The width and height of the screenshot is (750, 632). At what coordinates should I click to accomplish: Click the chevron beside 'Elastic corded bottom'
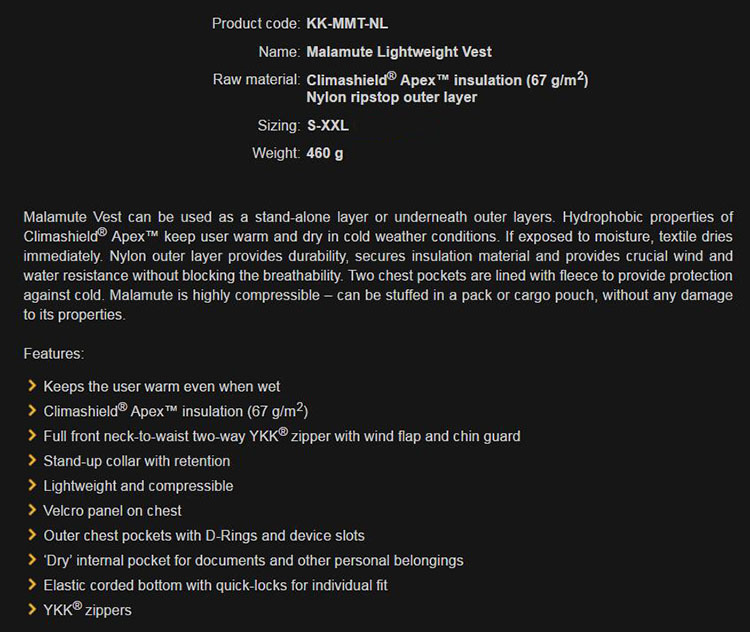tap(32, 585)
